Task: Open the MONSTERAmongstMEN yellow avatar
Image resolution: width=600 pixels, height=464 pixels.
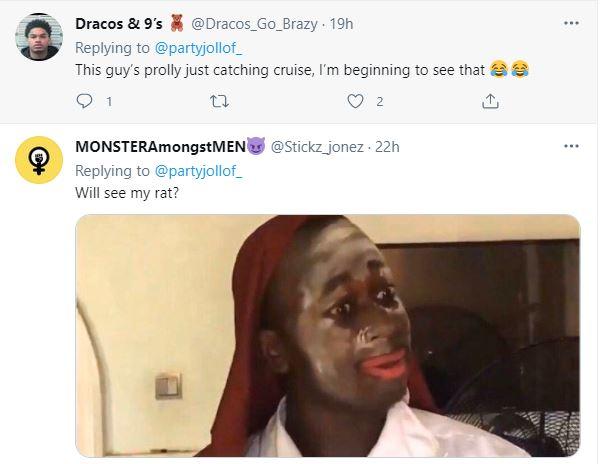Action: pyautogui.click(x=39, y=158)
